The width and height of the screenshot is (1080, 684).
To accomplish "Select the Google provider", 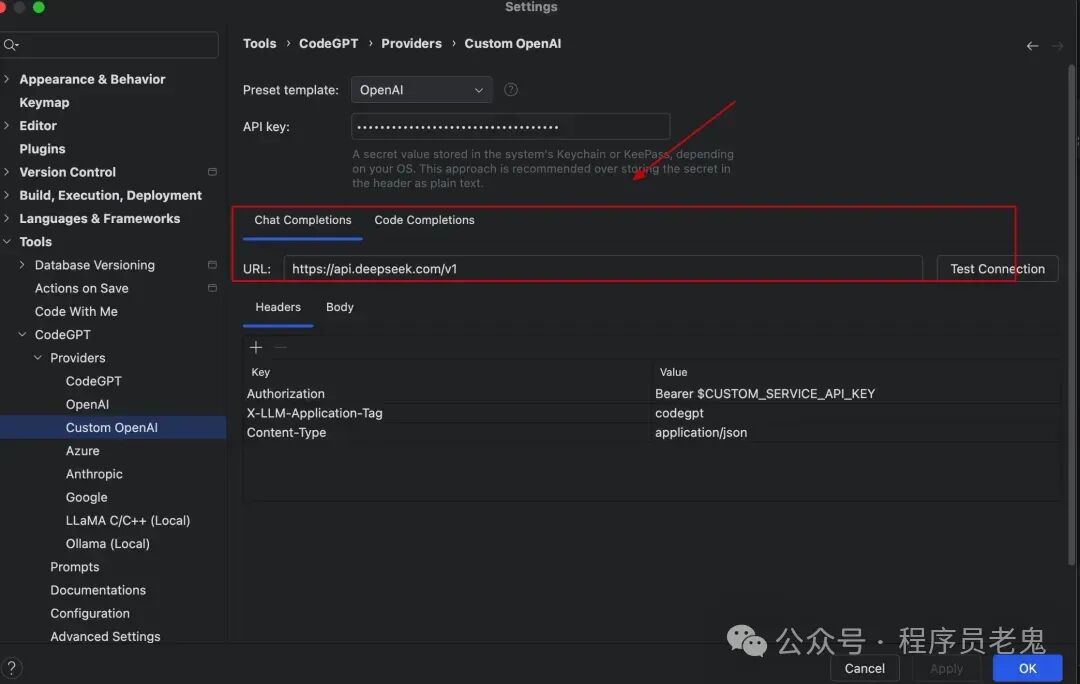I will pos(86,497).
